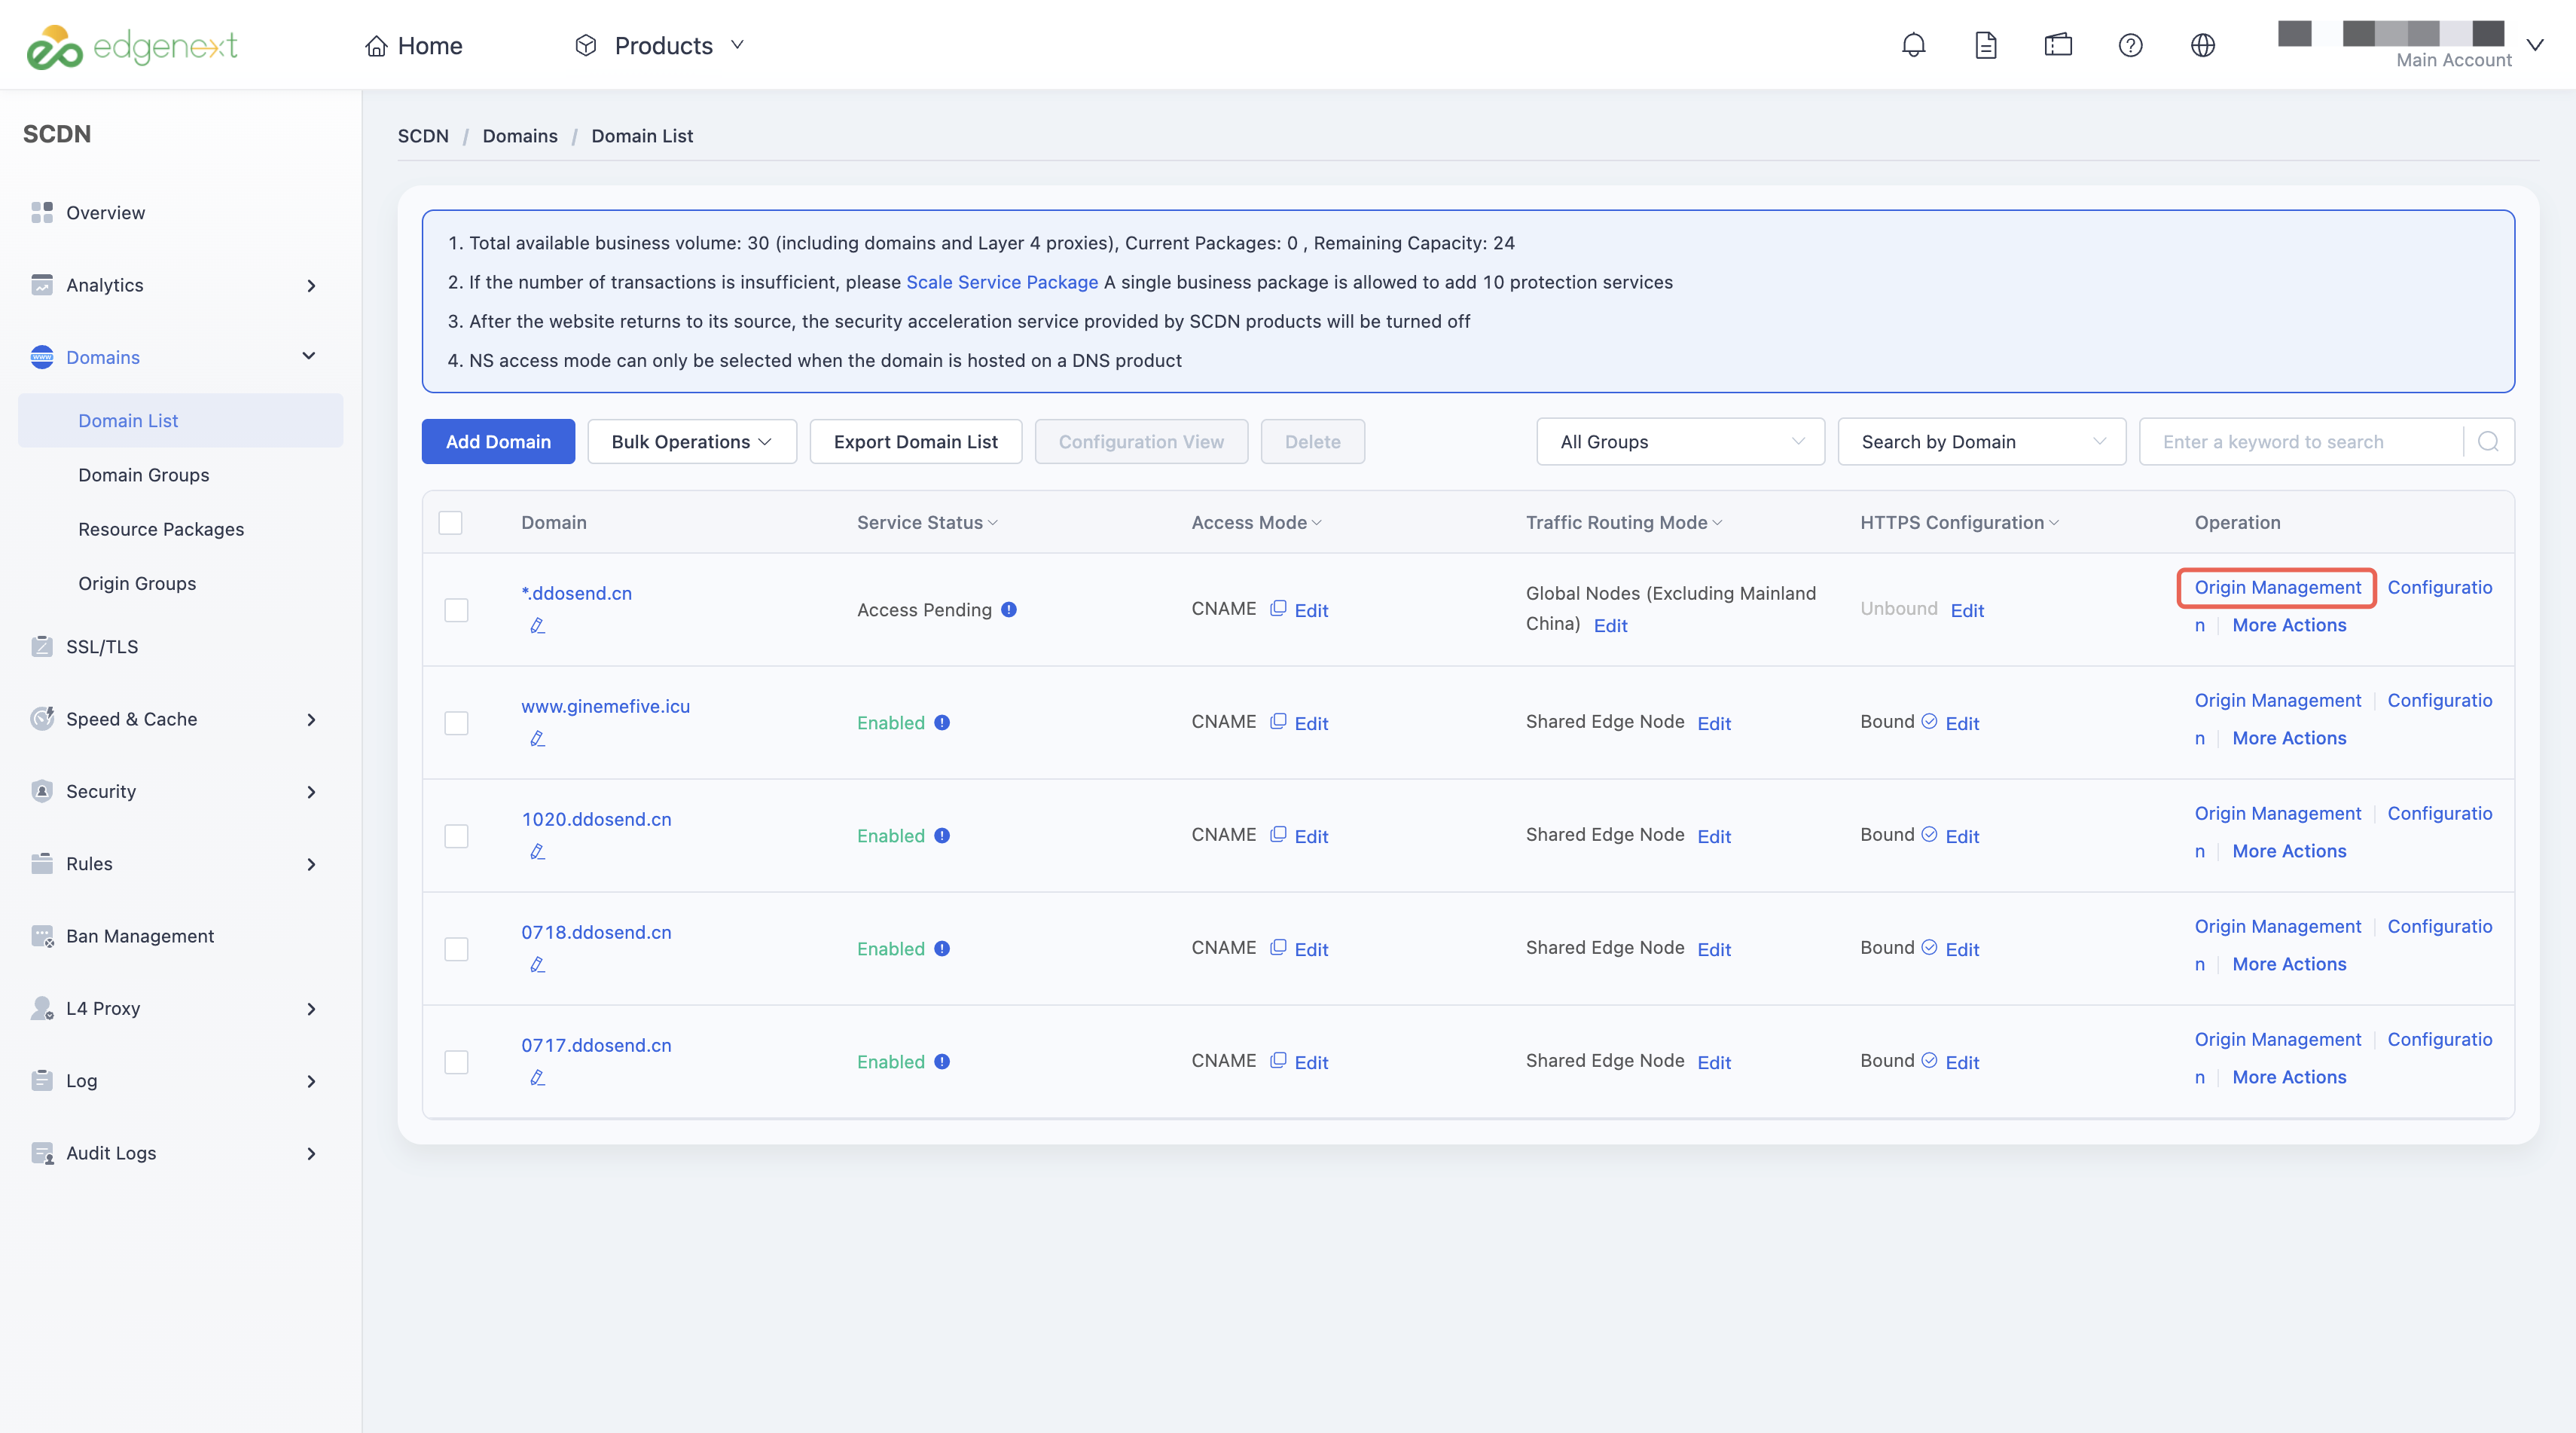Open the help question mark icon
Viewport: 2576px width, 1433px height.
[2130, 45]
